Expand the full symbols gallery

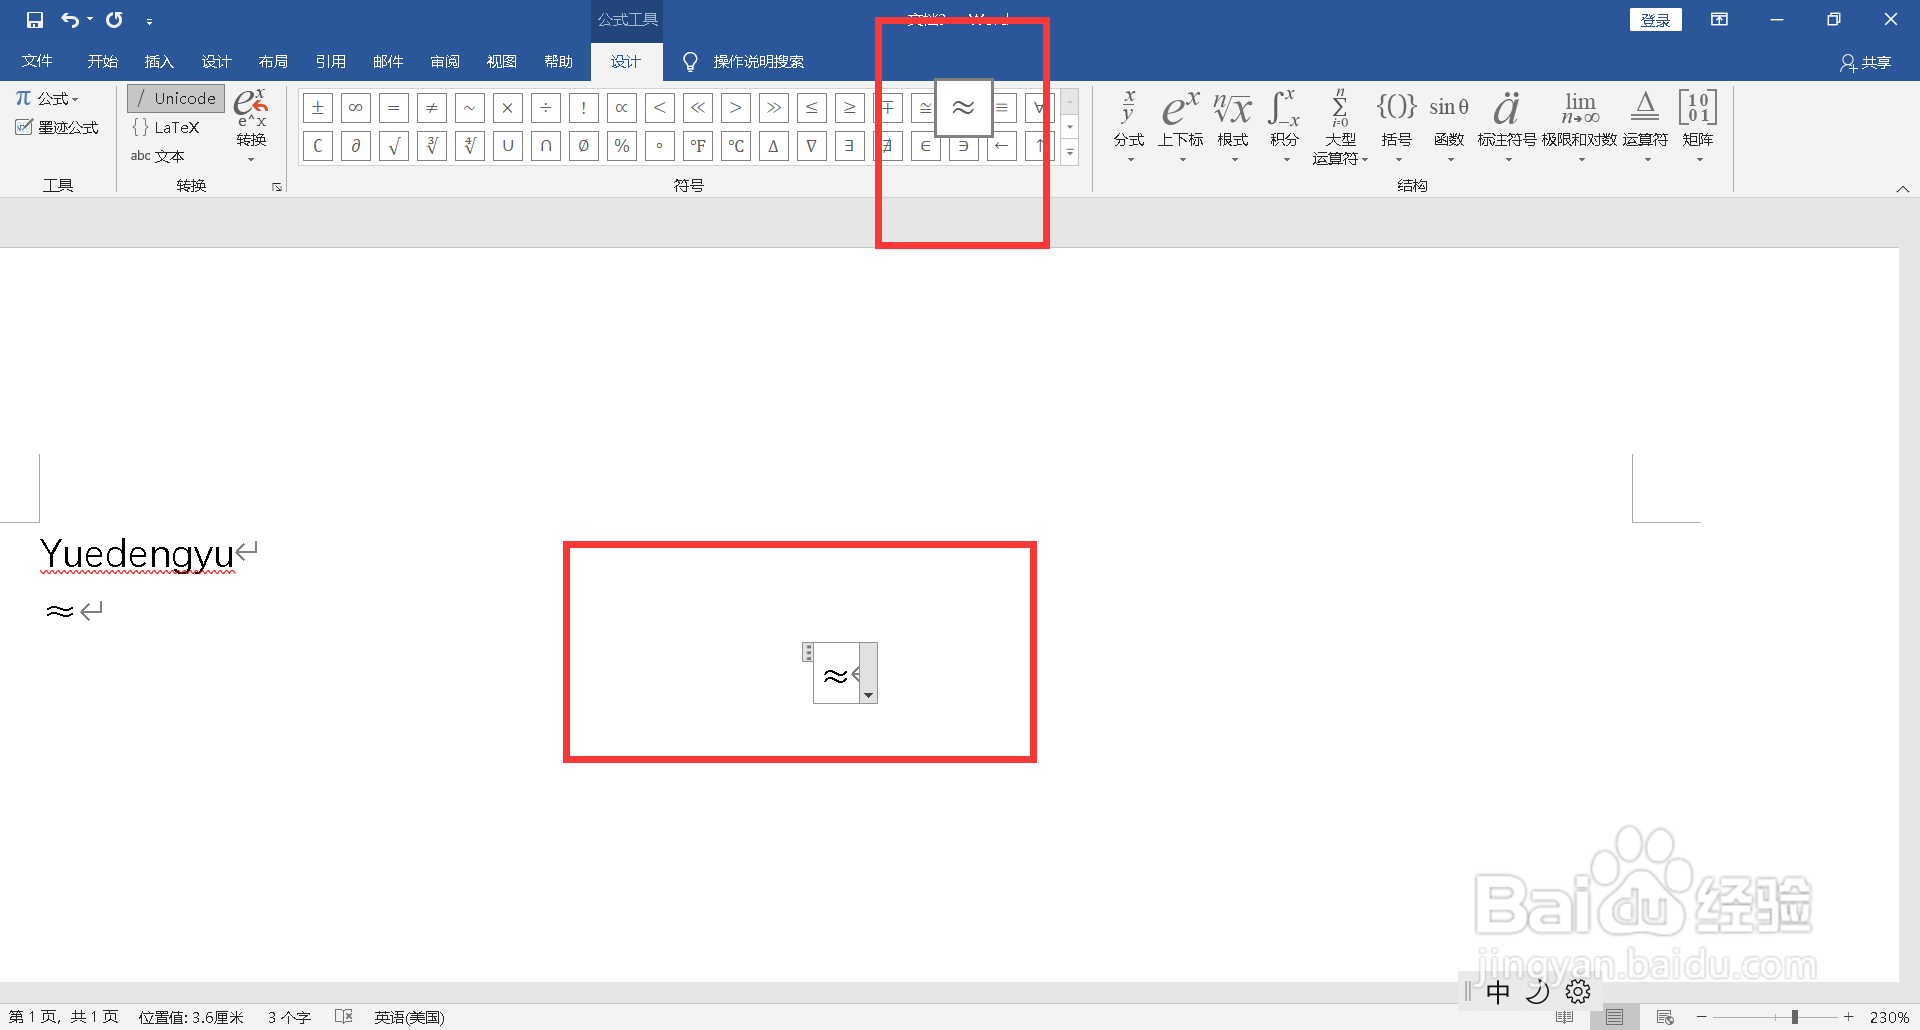(x=1069, y=152)
